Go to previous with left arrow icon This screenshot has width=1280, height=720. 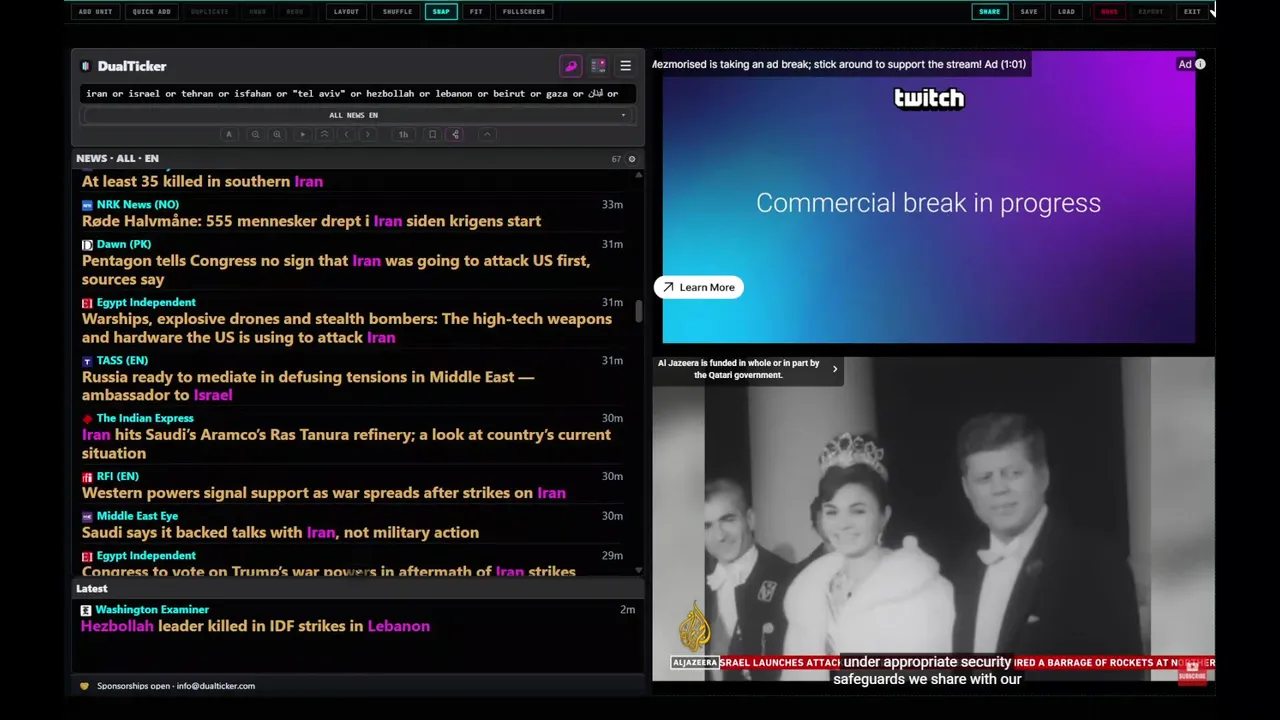click(346, 134)
